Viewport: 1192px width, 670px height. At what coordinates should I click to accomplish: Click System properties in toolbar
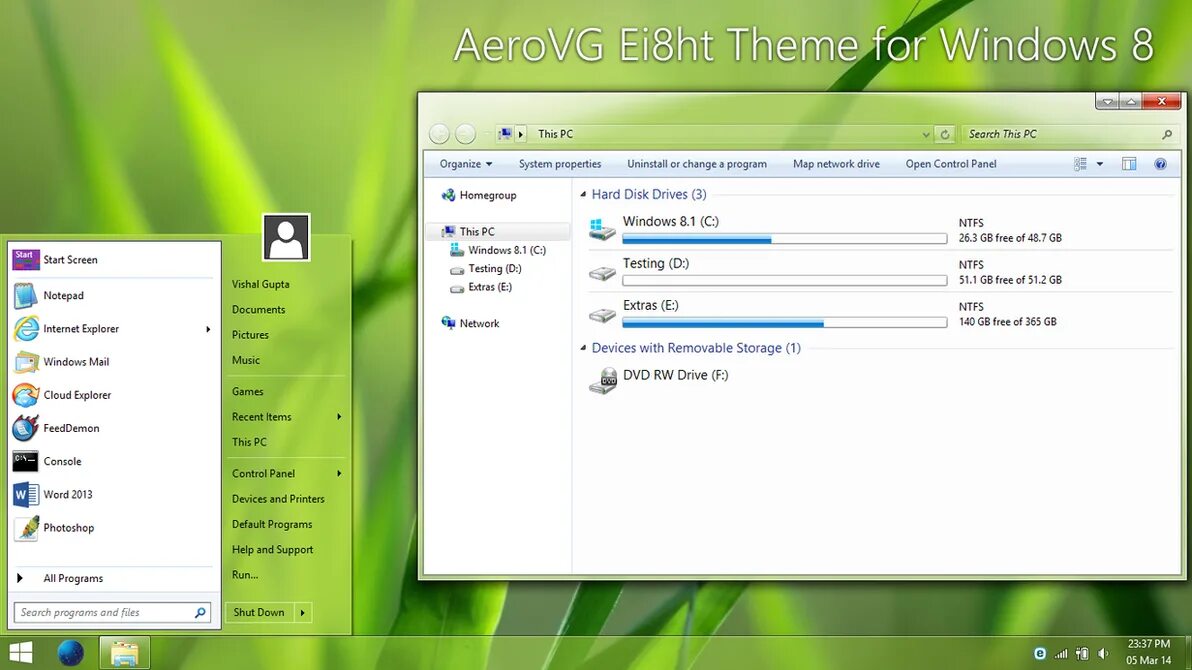point(560,164)
